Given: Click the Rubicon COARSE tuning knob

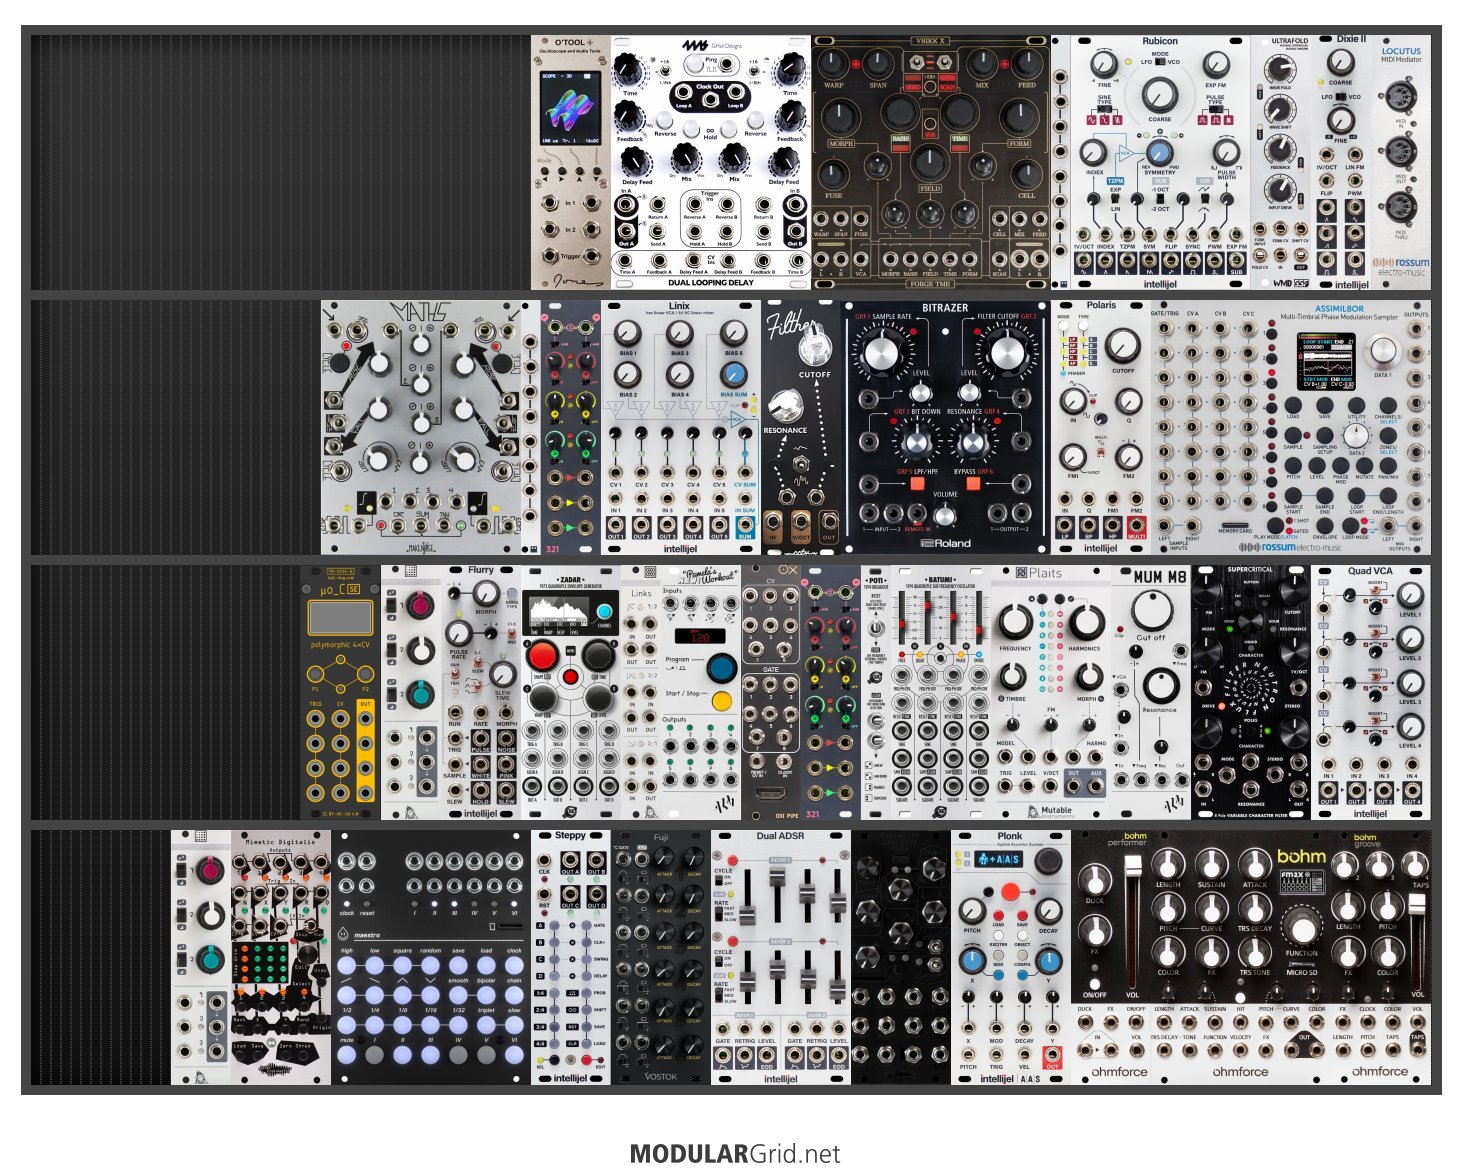Looking at the screenshot, I should click(1159, 96).
